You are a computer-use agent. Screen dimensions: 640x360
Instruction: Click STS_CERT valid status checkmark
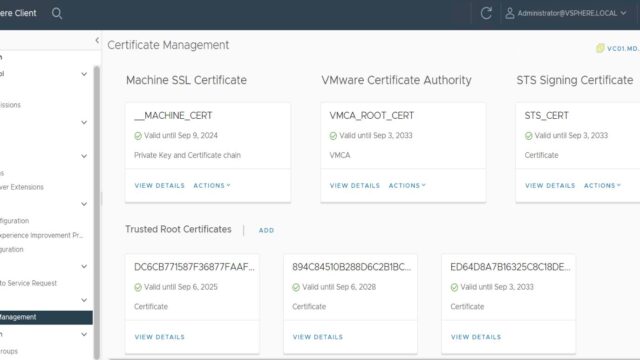[529, 136]
